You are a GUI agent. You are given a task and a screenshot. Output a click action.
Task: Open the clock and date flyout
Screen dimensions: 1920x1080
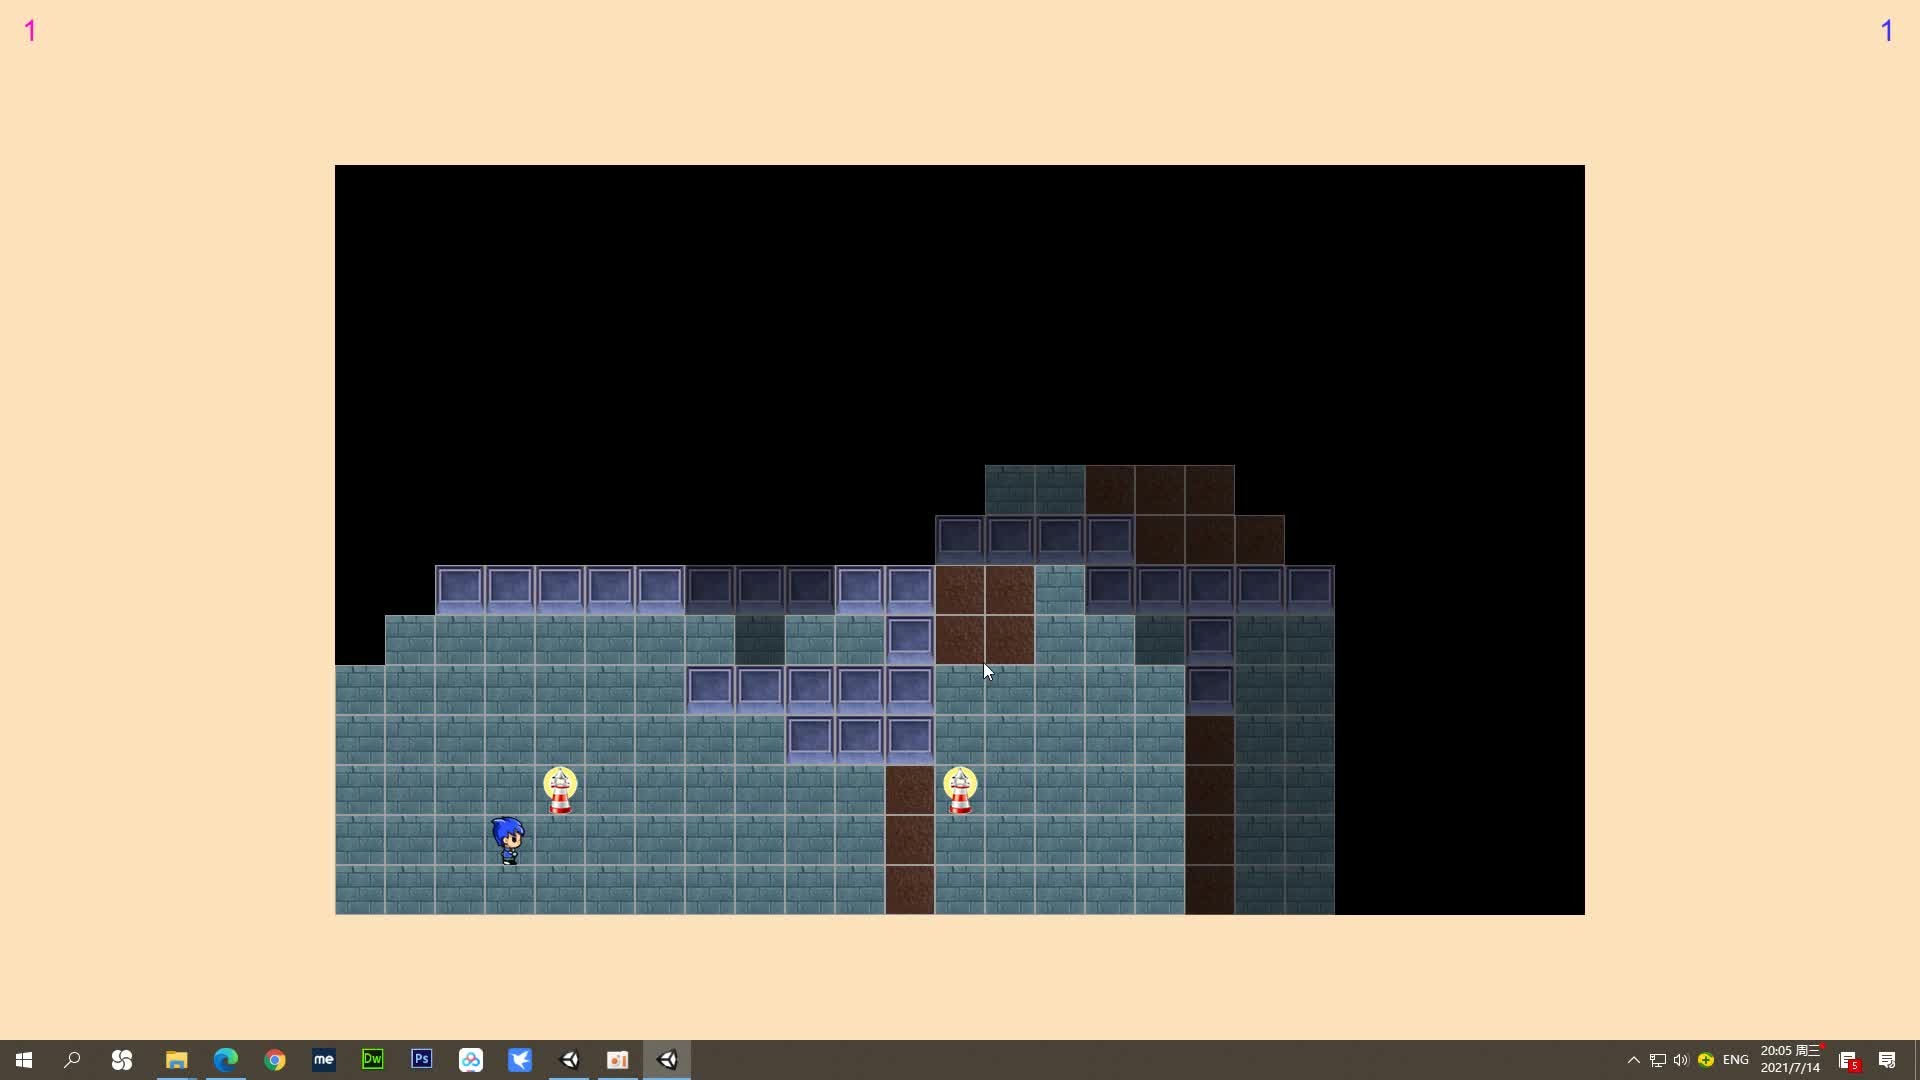point(1790,1059)
